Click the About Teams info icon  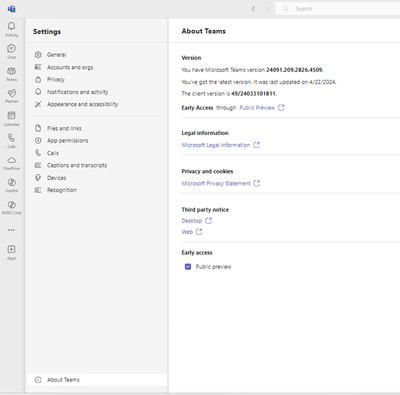click(38, 380)
